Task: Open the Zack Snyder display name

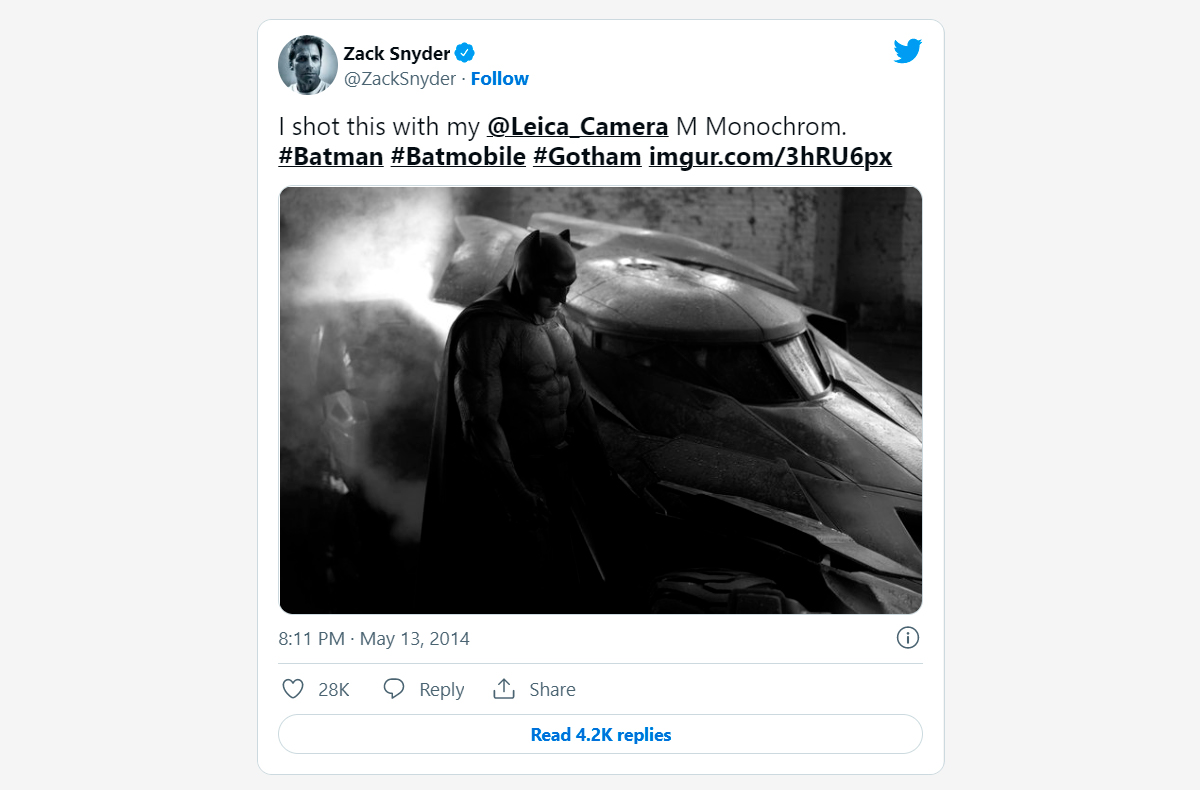Action: (x=397, y=53)
